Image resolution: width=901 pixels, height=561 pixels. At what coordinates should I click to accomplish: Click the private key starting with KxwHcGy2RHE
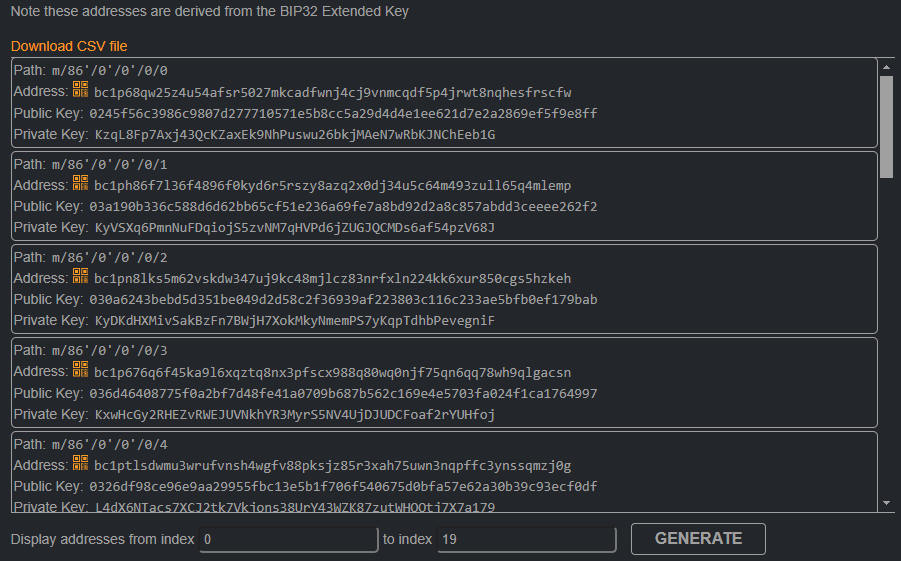[295, 414]
